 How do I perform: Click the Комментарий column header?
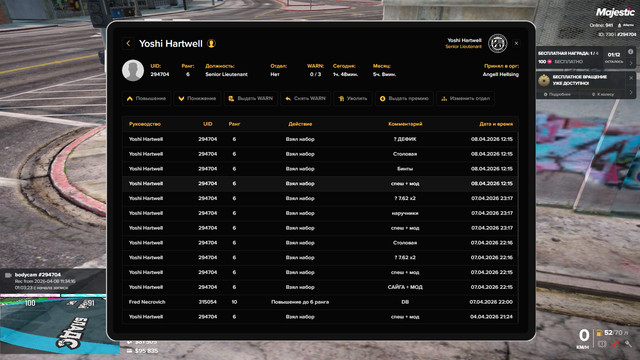(405, 124)
